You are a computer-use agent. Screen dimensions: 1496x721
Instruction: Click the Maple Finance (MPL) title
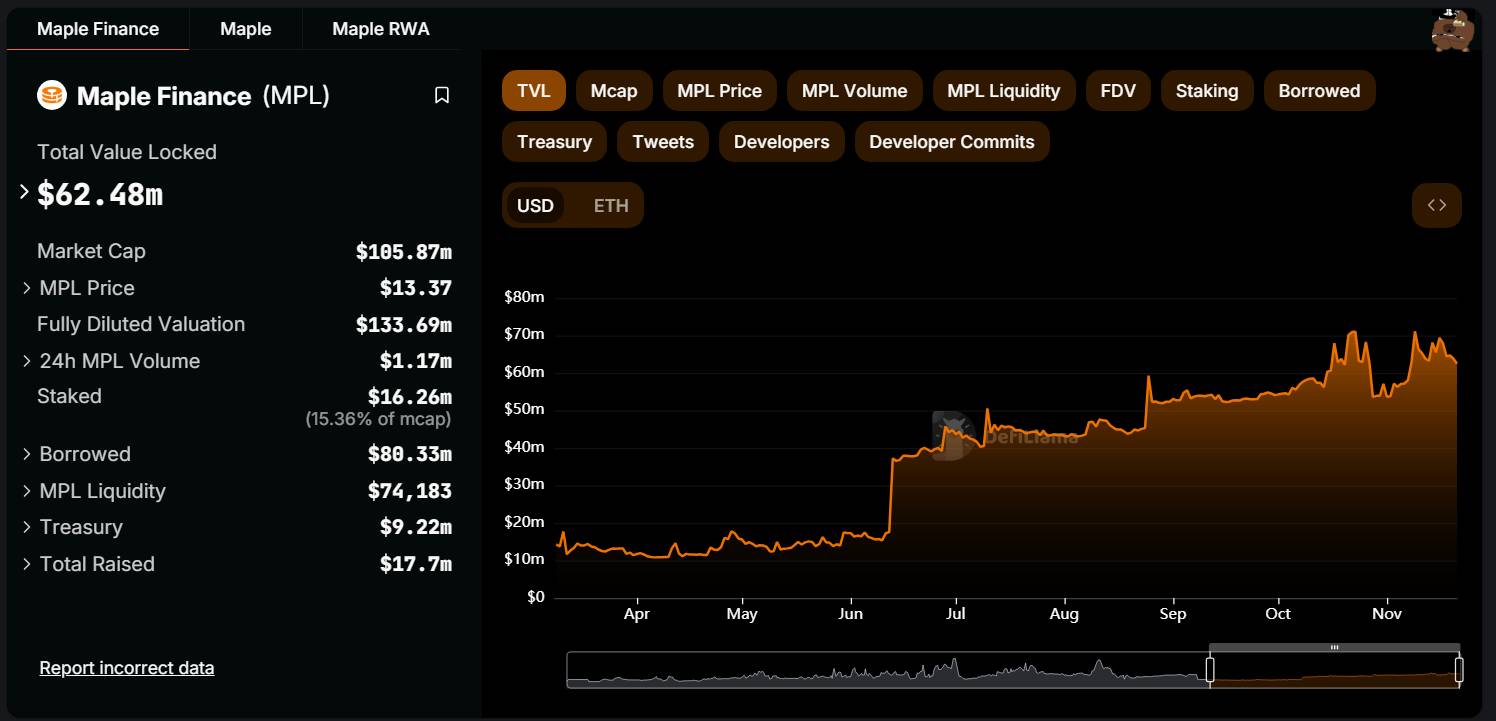[x=203, y=96]
